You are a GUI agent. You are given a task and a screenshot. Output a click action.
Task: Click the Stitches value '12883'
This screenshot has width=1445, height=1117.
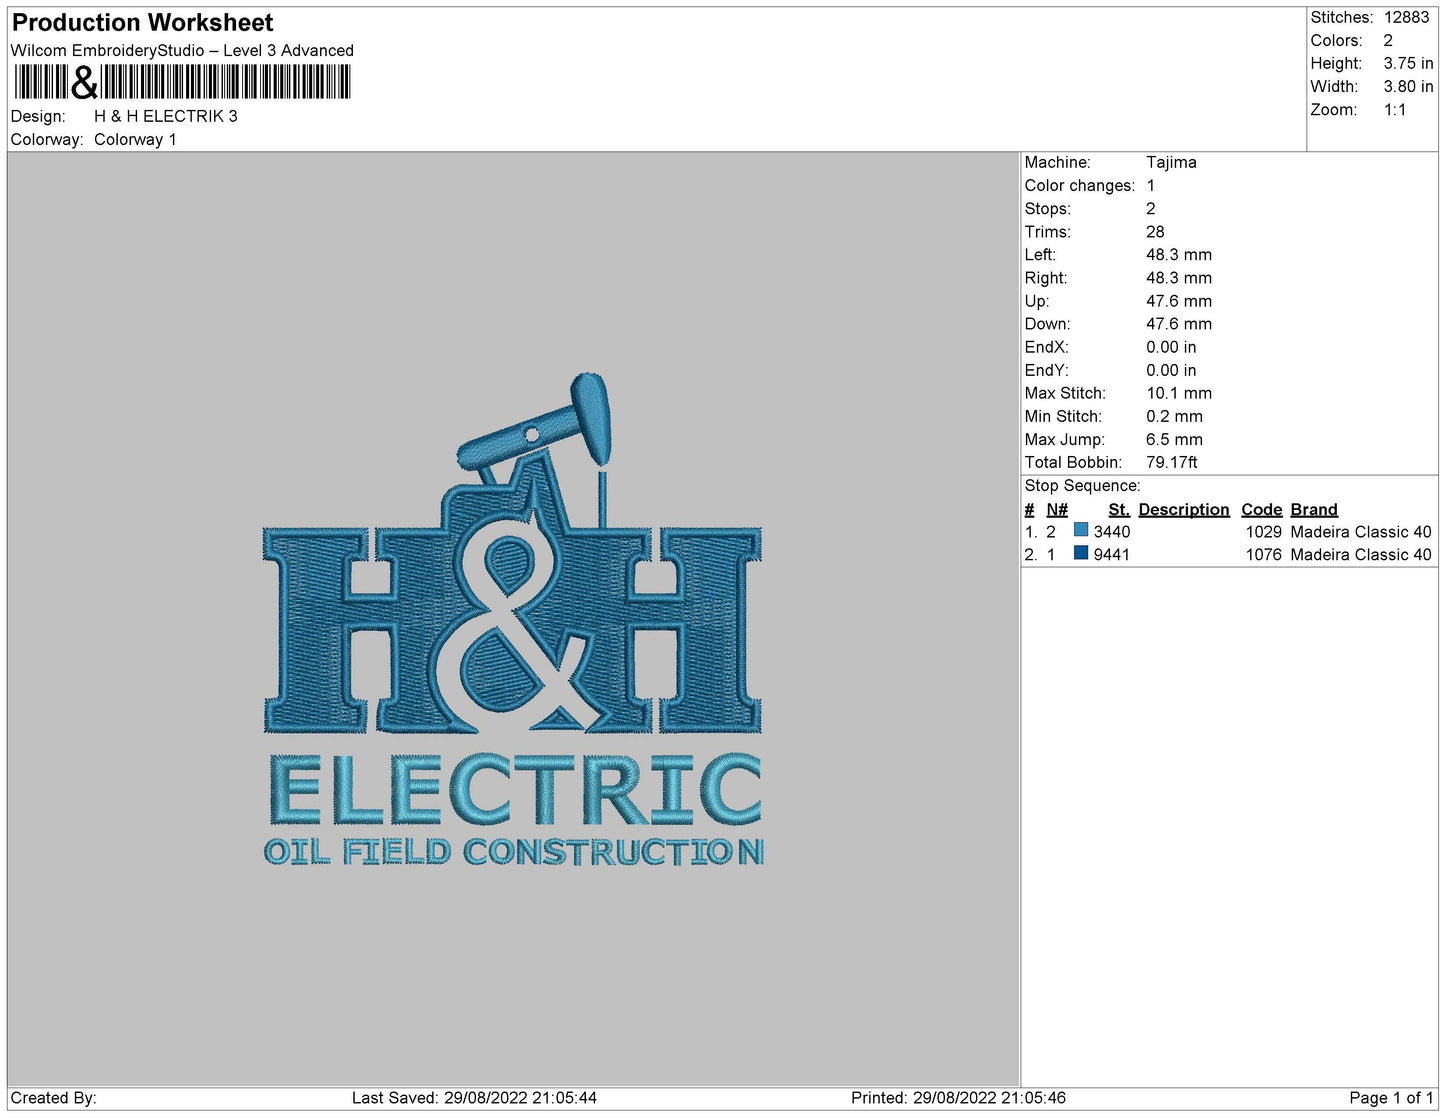[x=1406, y=17]
